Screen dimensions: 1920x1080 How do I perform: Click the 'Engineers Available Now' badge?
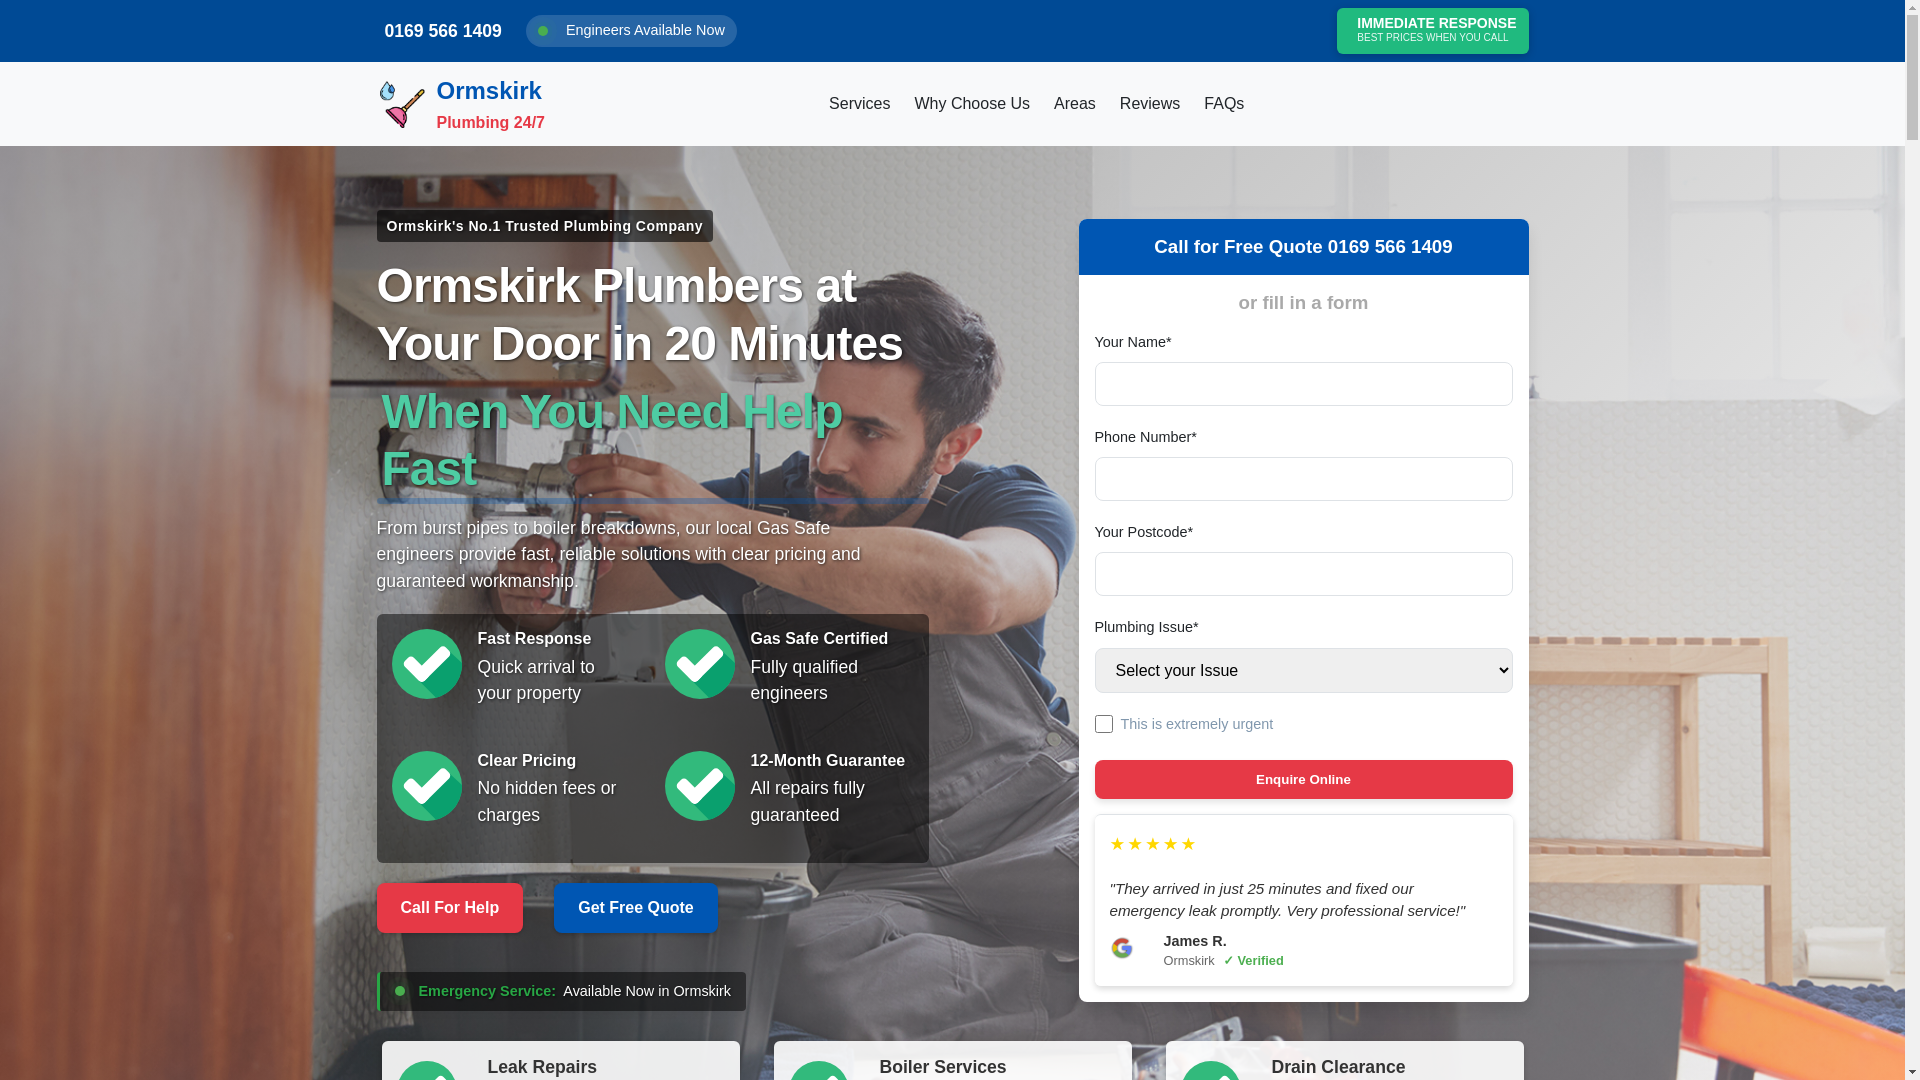[x=631, y=31]
